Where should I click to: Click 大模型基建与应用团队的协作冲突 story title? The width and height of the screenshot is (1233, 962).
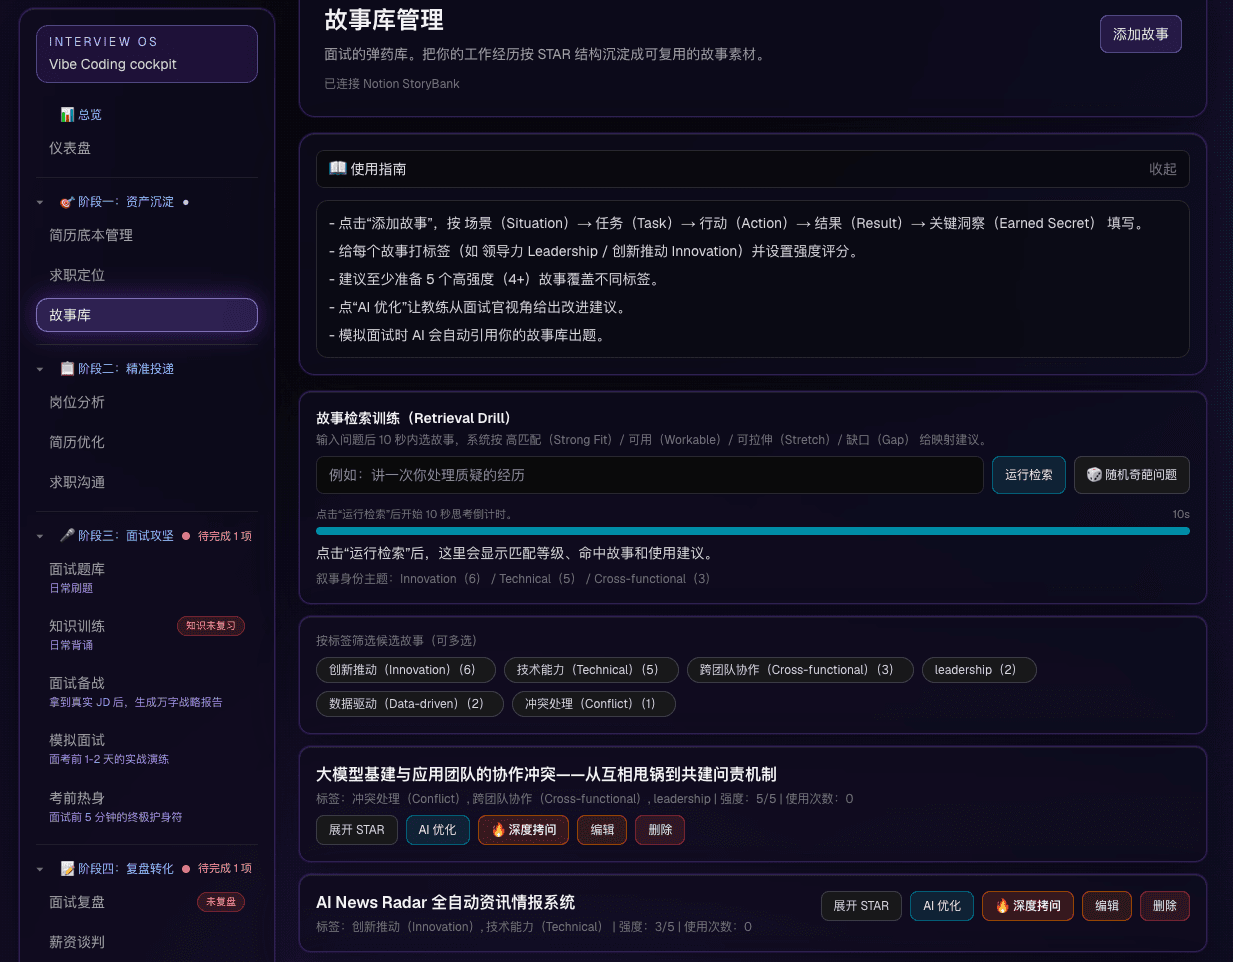point(546,774)
